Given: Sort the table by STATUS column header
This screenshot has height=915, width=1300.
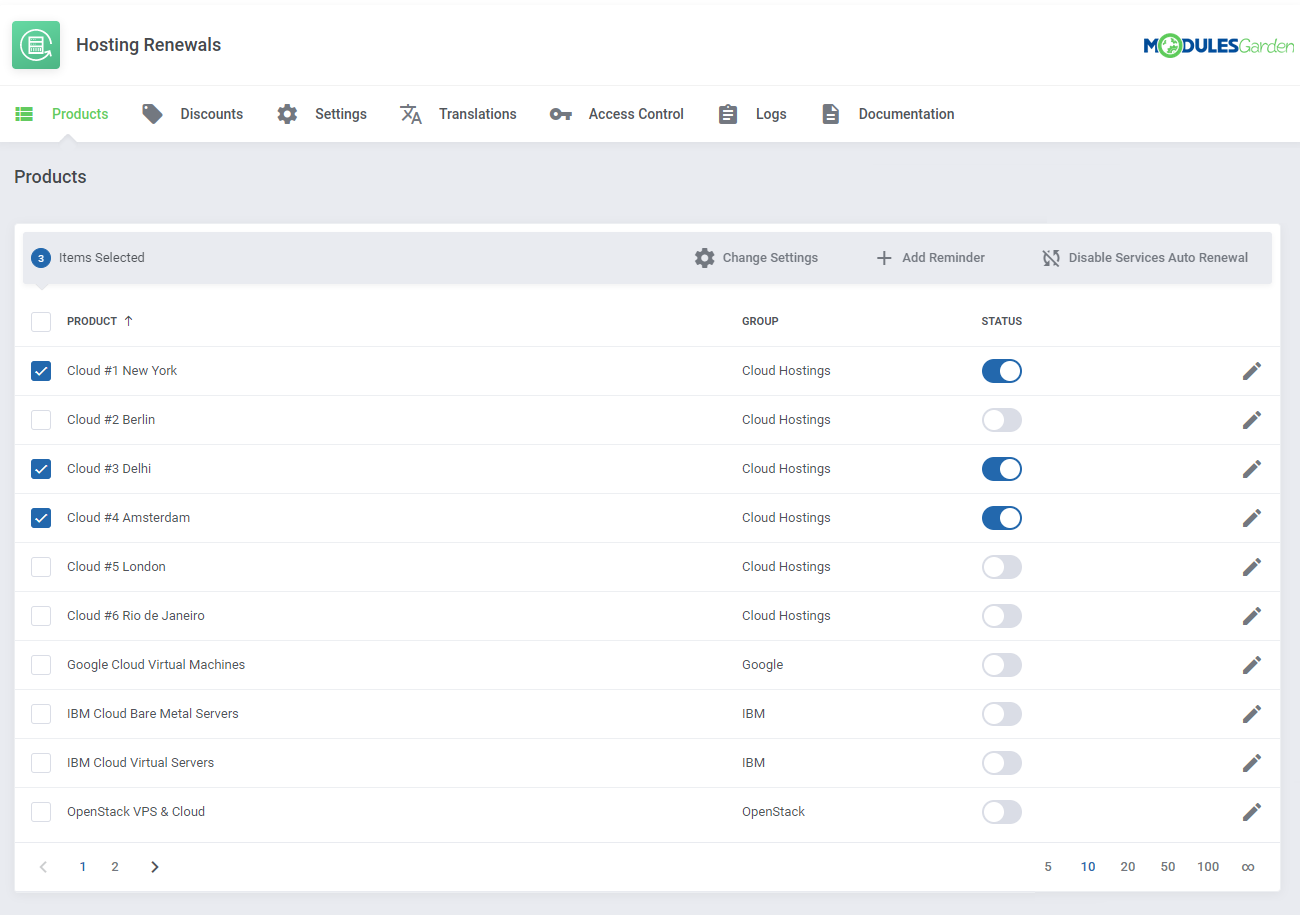Looking at the screenshot, I should [1002, 321].
